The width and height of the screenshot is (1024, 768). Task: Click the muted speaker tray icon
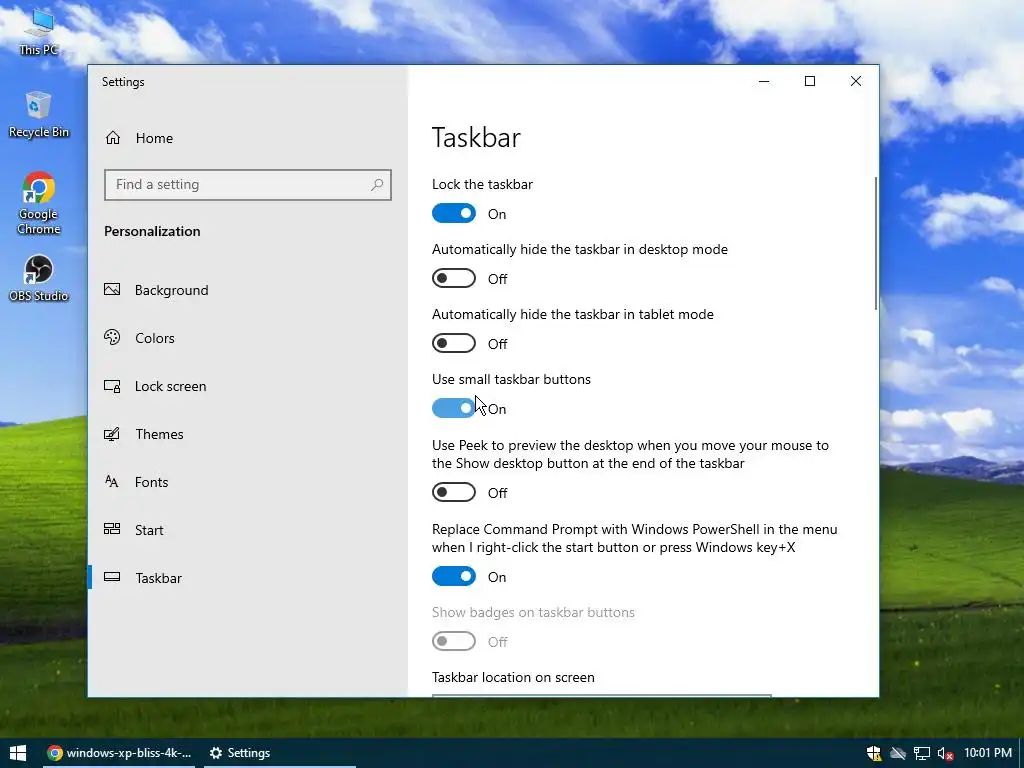tap(945, 753)
